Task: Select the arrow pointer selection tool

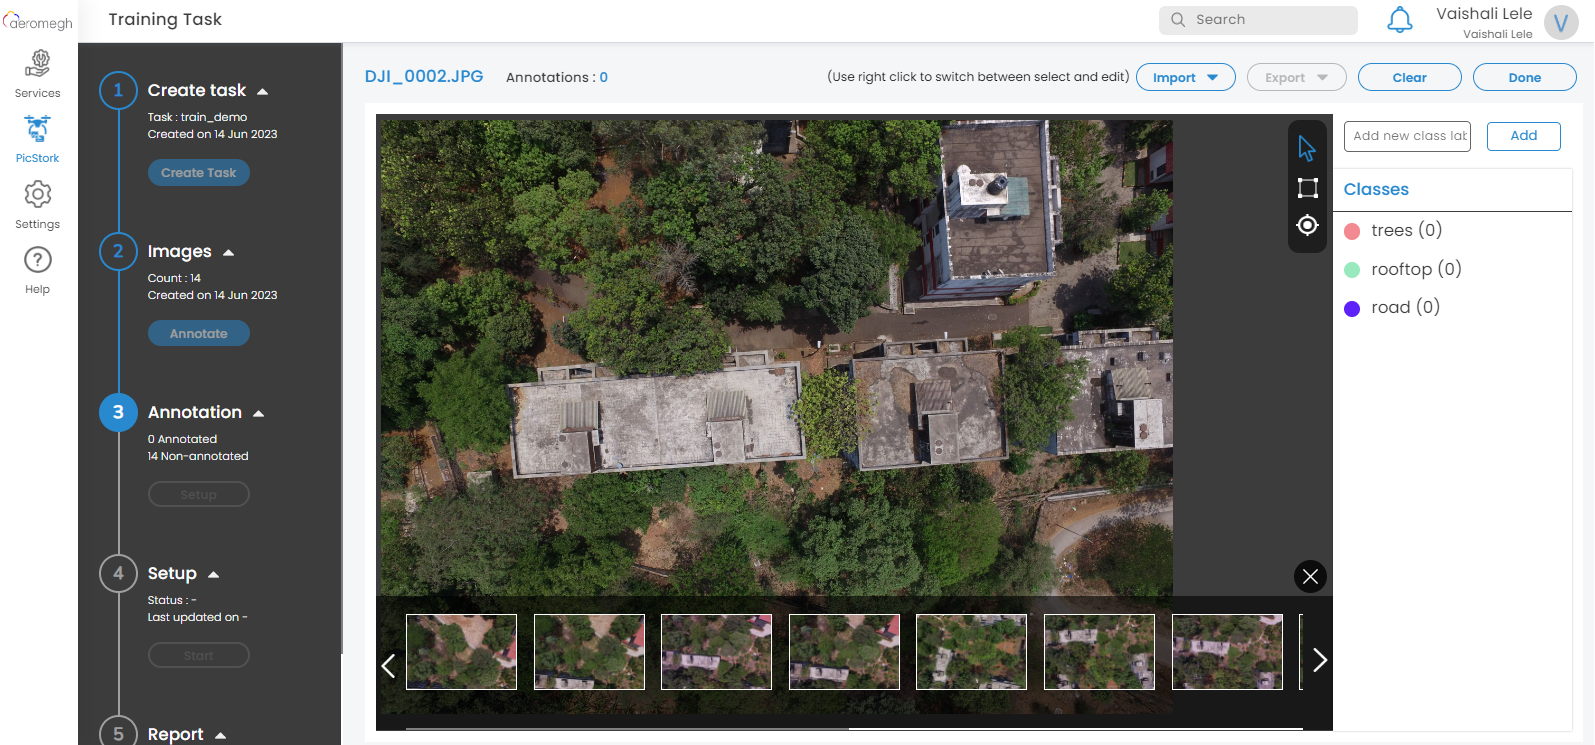Action: point(1307,149)
